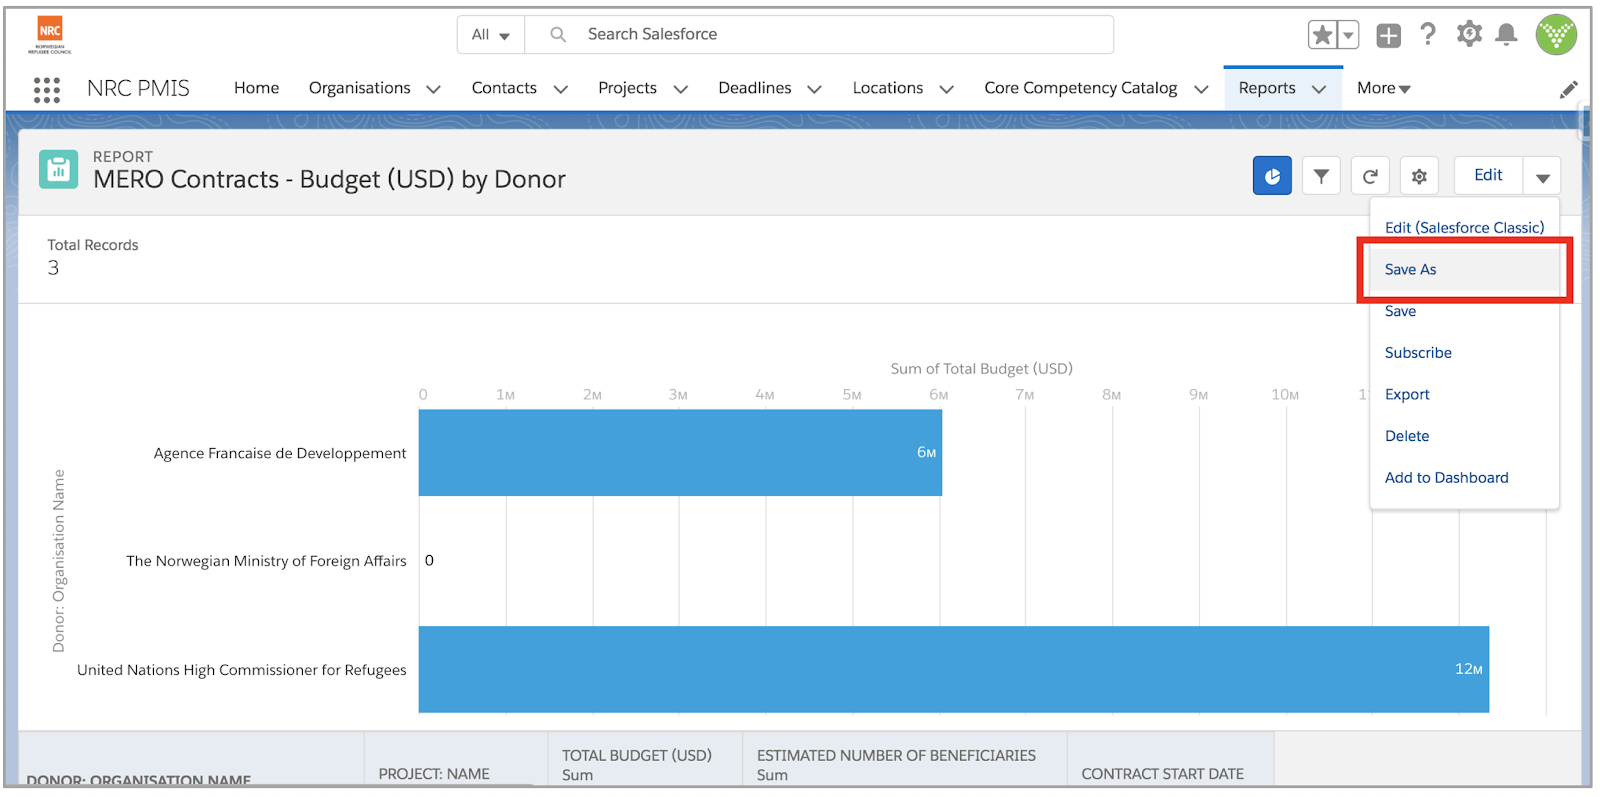
Task: Choose Delete from the menu
Action: pos(1464,436)
